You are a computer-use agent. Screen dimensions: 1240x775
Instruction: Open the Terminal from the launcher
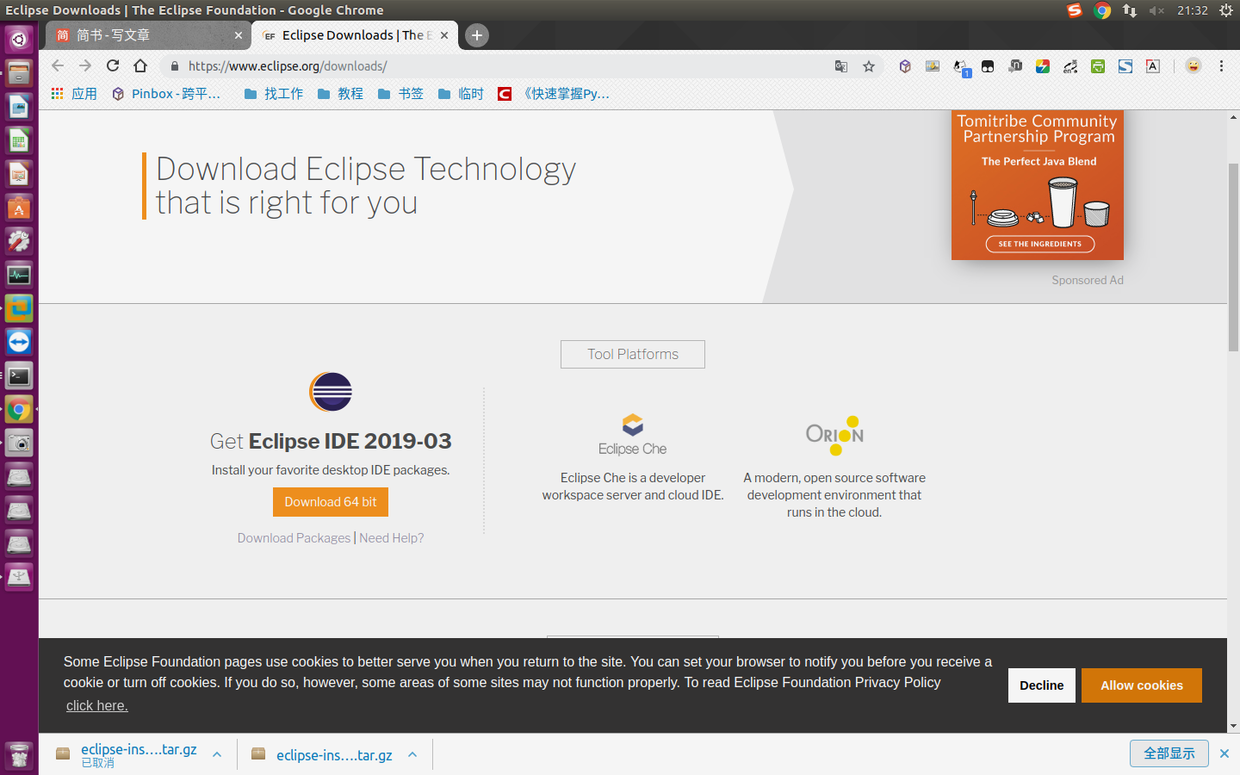19,376
